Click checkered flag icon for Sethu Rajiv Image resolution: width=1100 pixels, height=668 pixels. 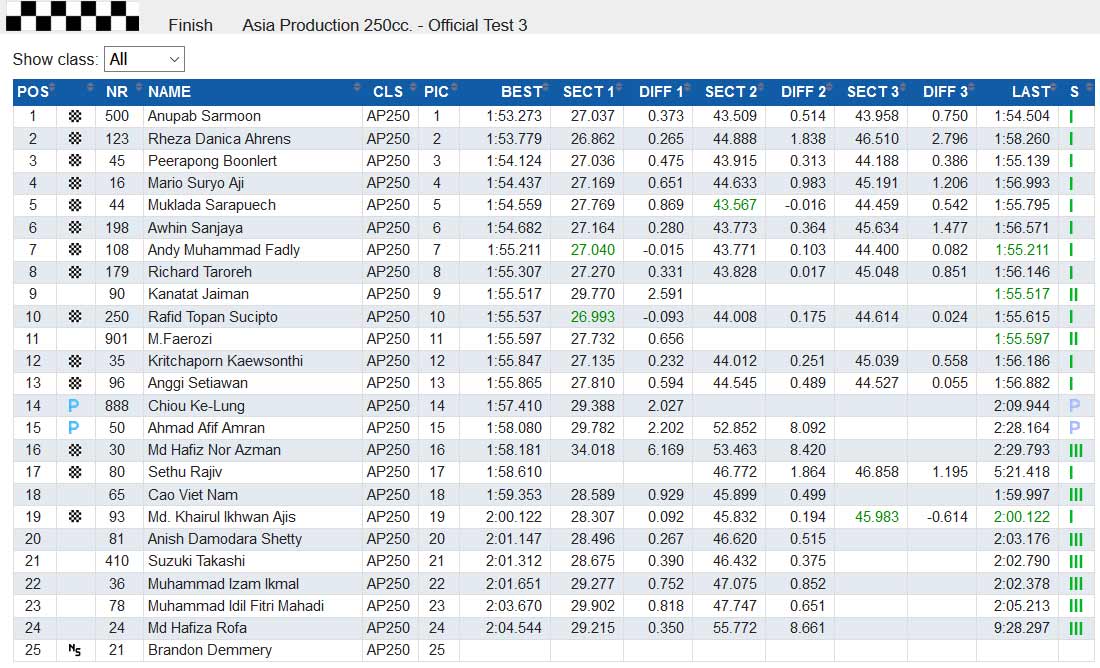[x=75, y=472]
